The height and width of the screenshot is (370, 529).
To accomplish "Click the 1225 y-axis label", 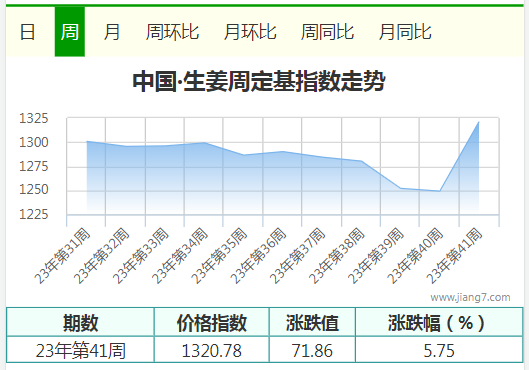I will [34, 214].
